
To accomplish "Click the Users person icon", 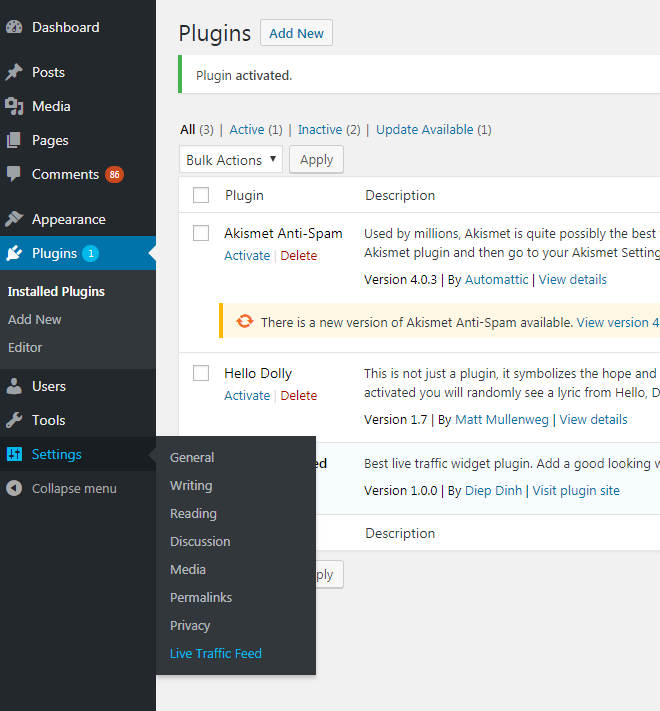I will point(14,386).
